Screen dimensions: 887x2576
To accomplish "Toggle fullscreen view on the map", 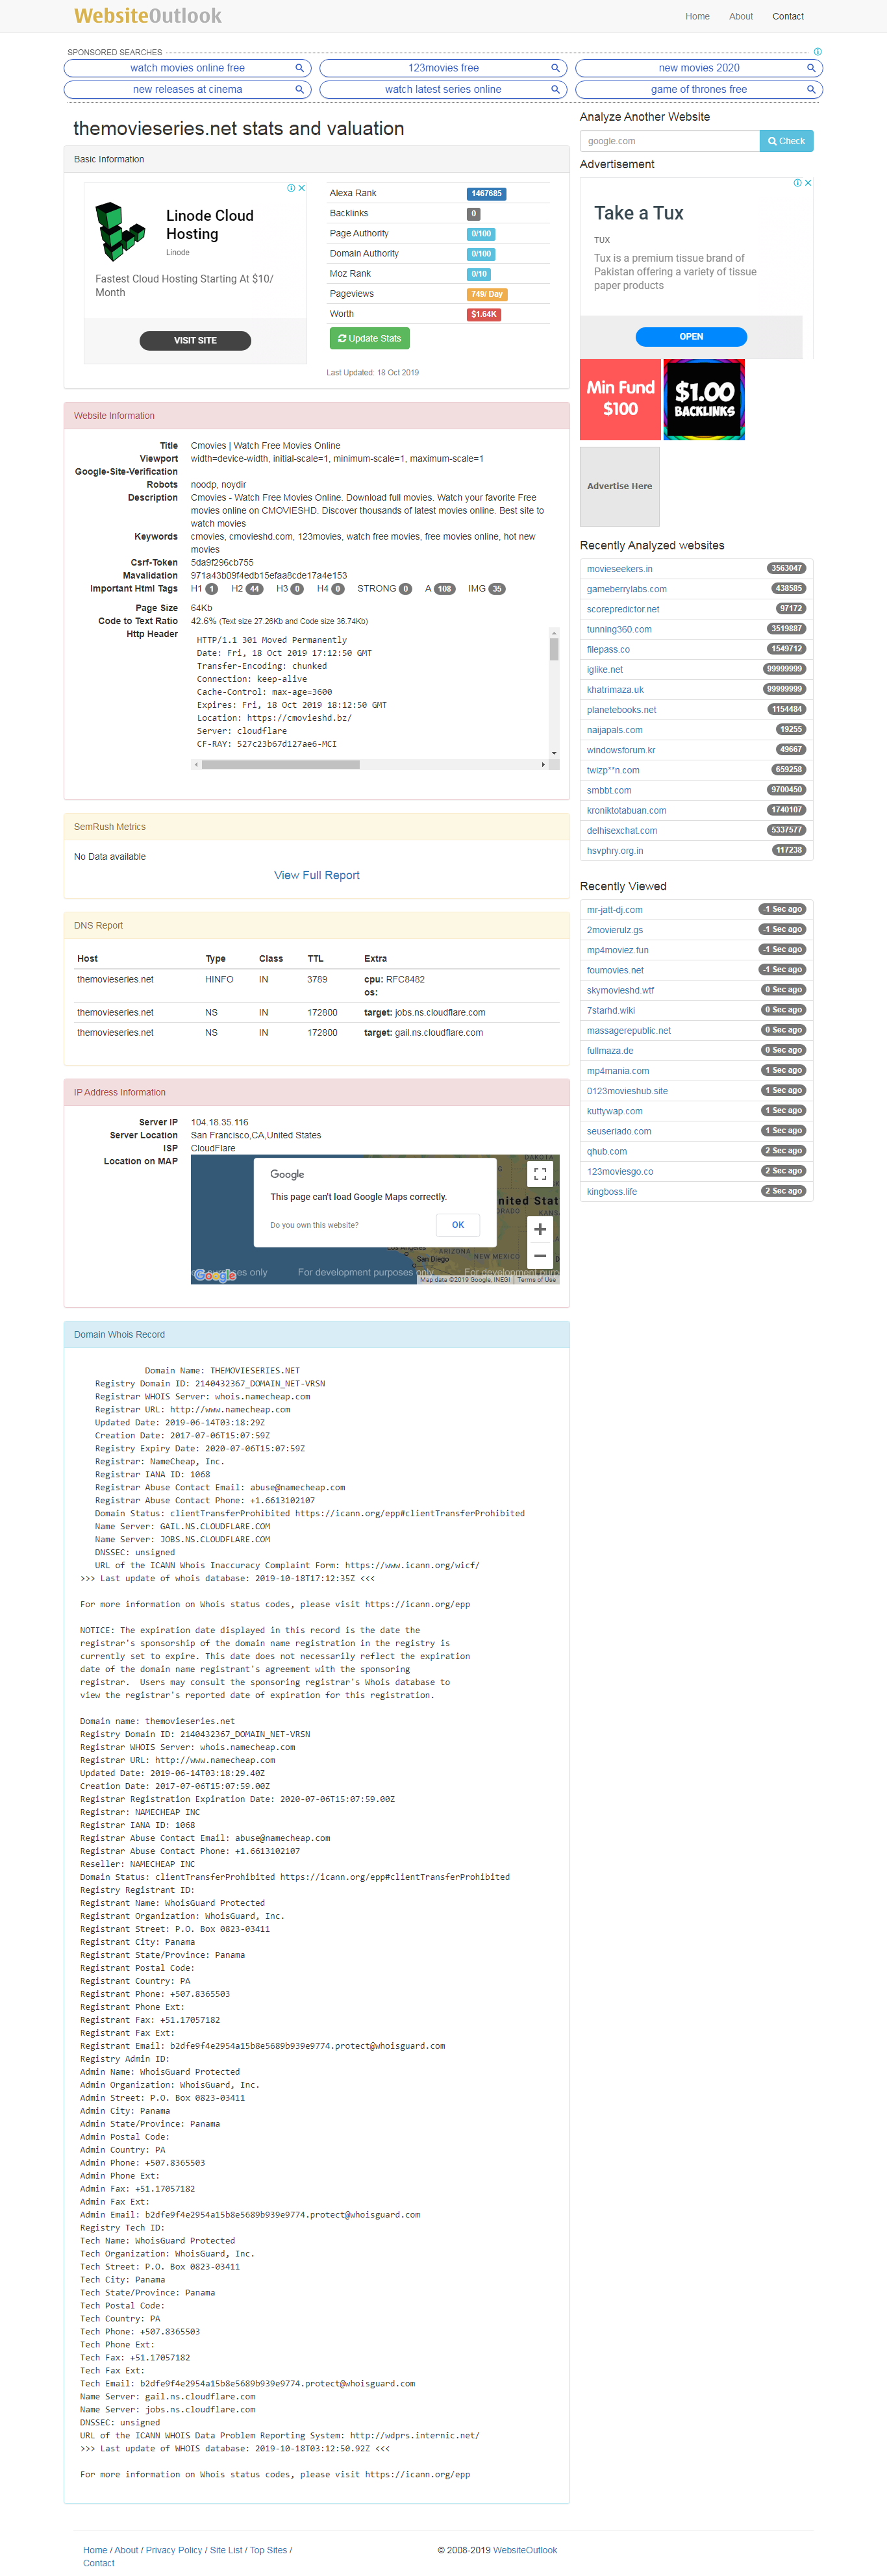I will click(x=539, y=1173).
